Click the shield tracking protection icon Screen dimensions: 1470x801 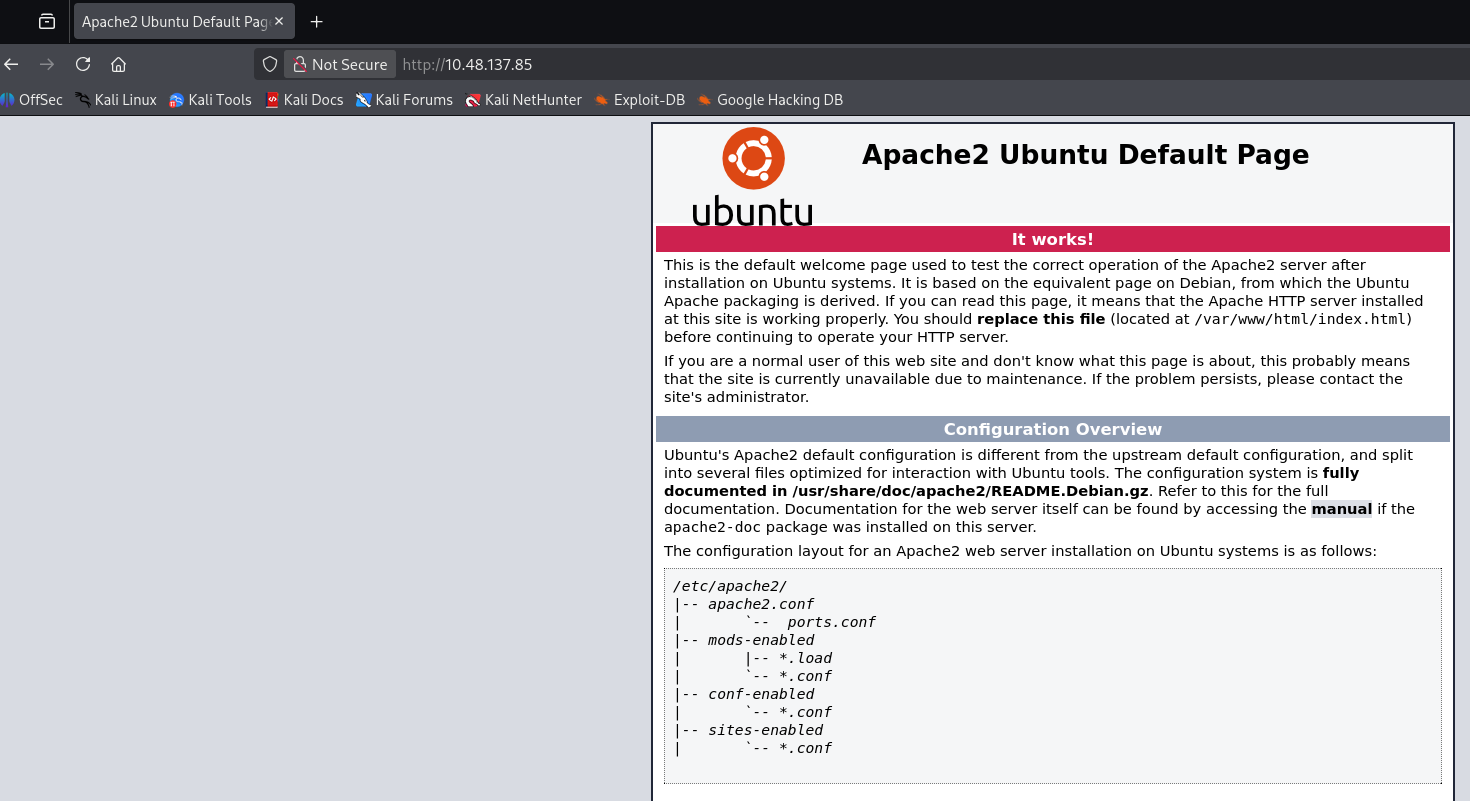pos(269,64)
